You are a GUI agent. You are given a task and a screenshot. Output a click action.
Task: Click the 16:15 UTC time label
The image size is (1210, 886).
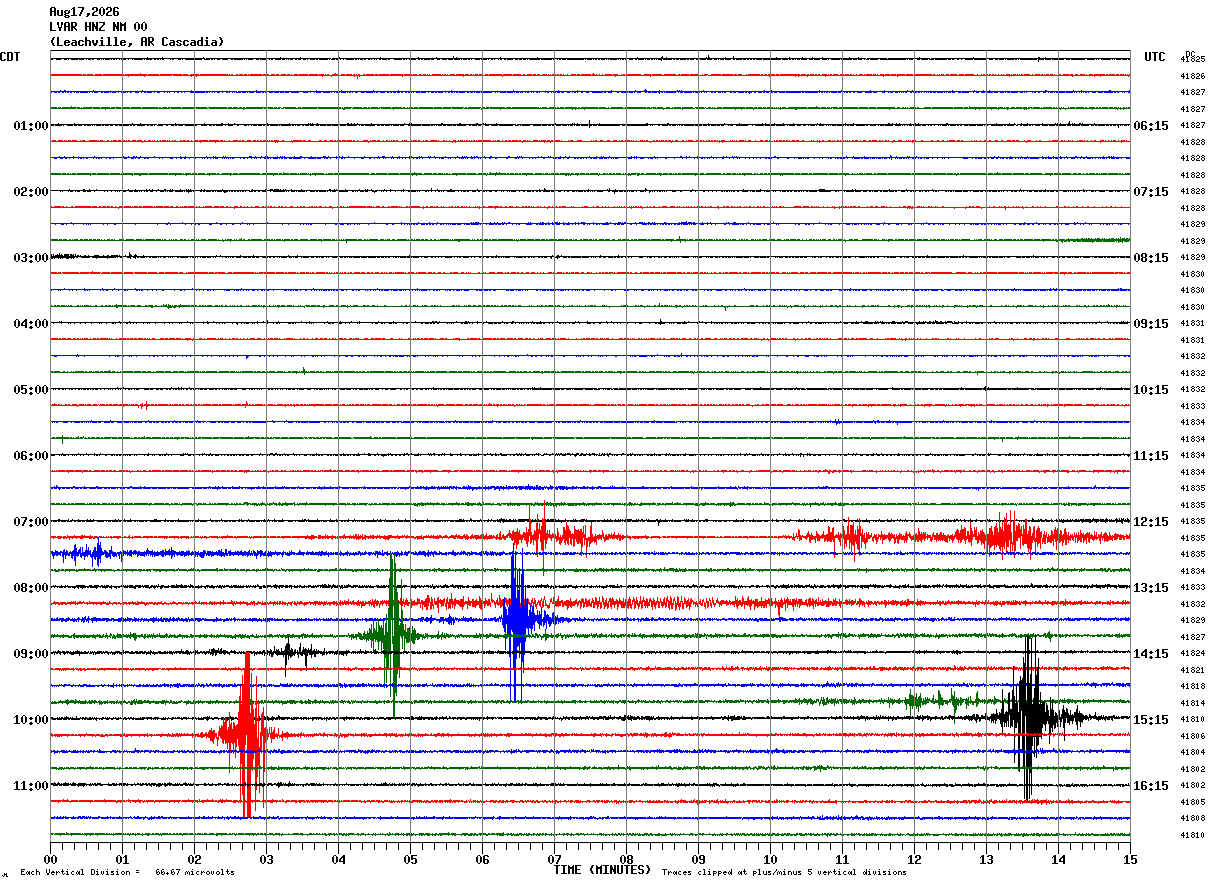pyautogui.click(x=1151, y=786)
